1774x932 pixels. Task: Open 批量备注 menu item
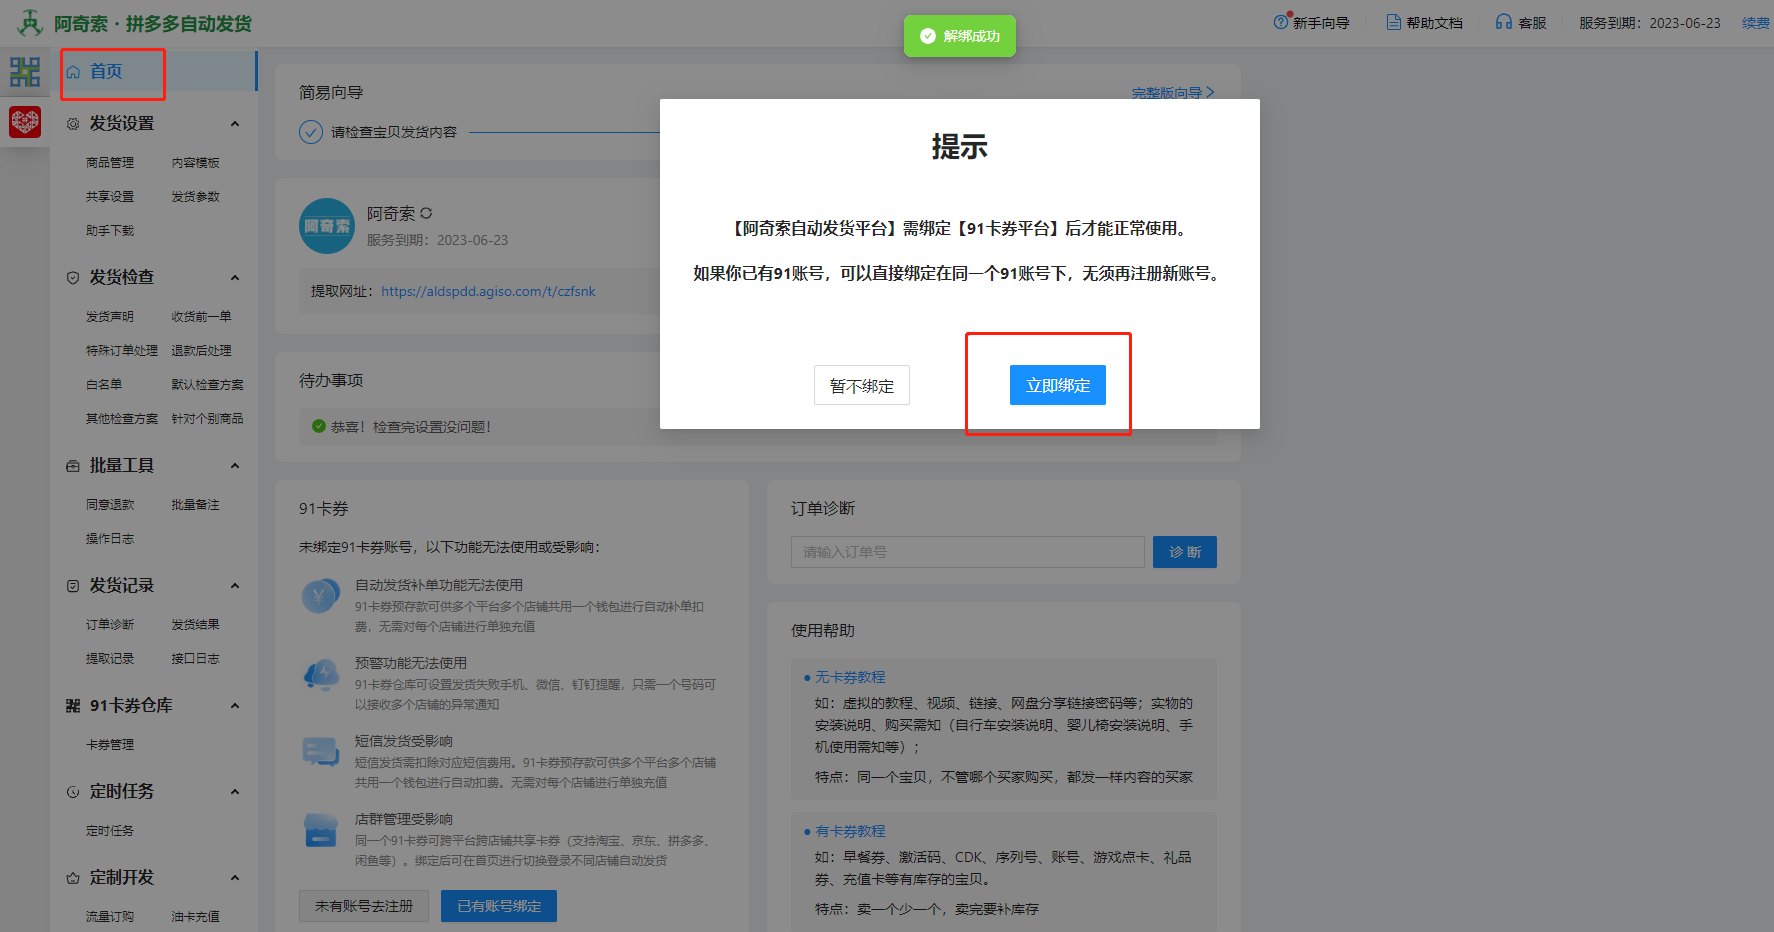[195, 504]
